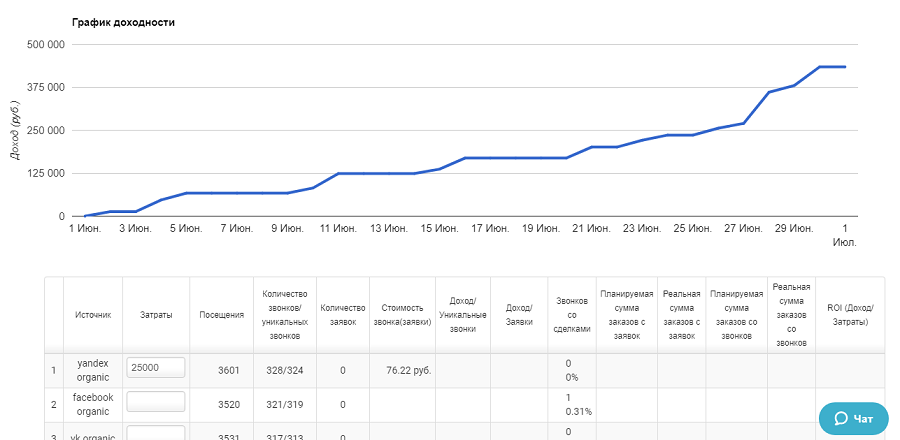This screenshot has width=900, height=440.
Task: Click the row number 2 cell
Action: click(54, 404)
